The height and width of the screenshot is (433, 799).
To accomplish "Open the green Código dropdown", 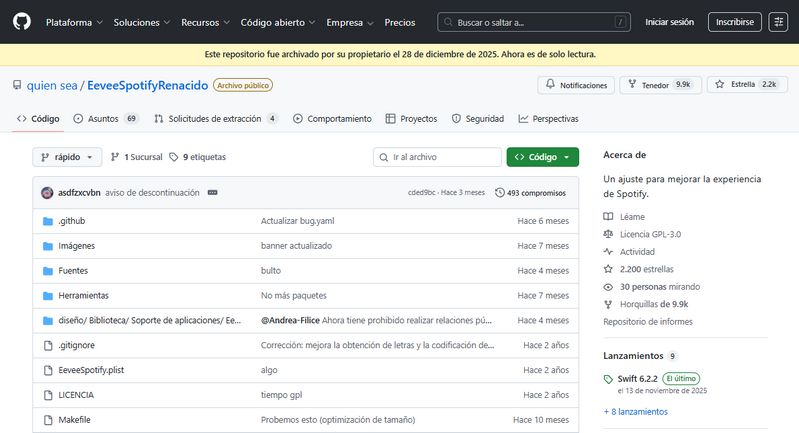I will (542, 157).
